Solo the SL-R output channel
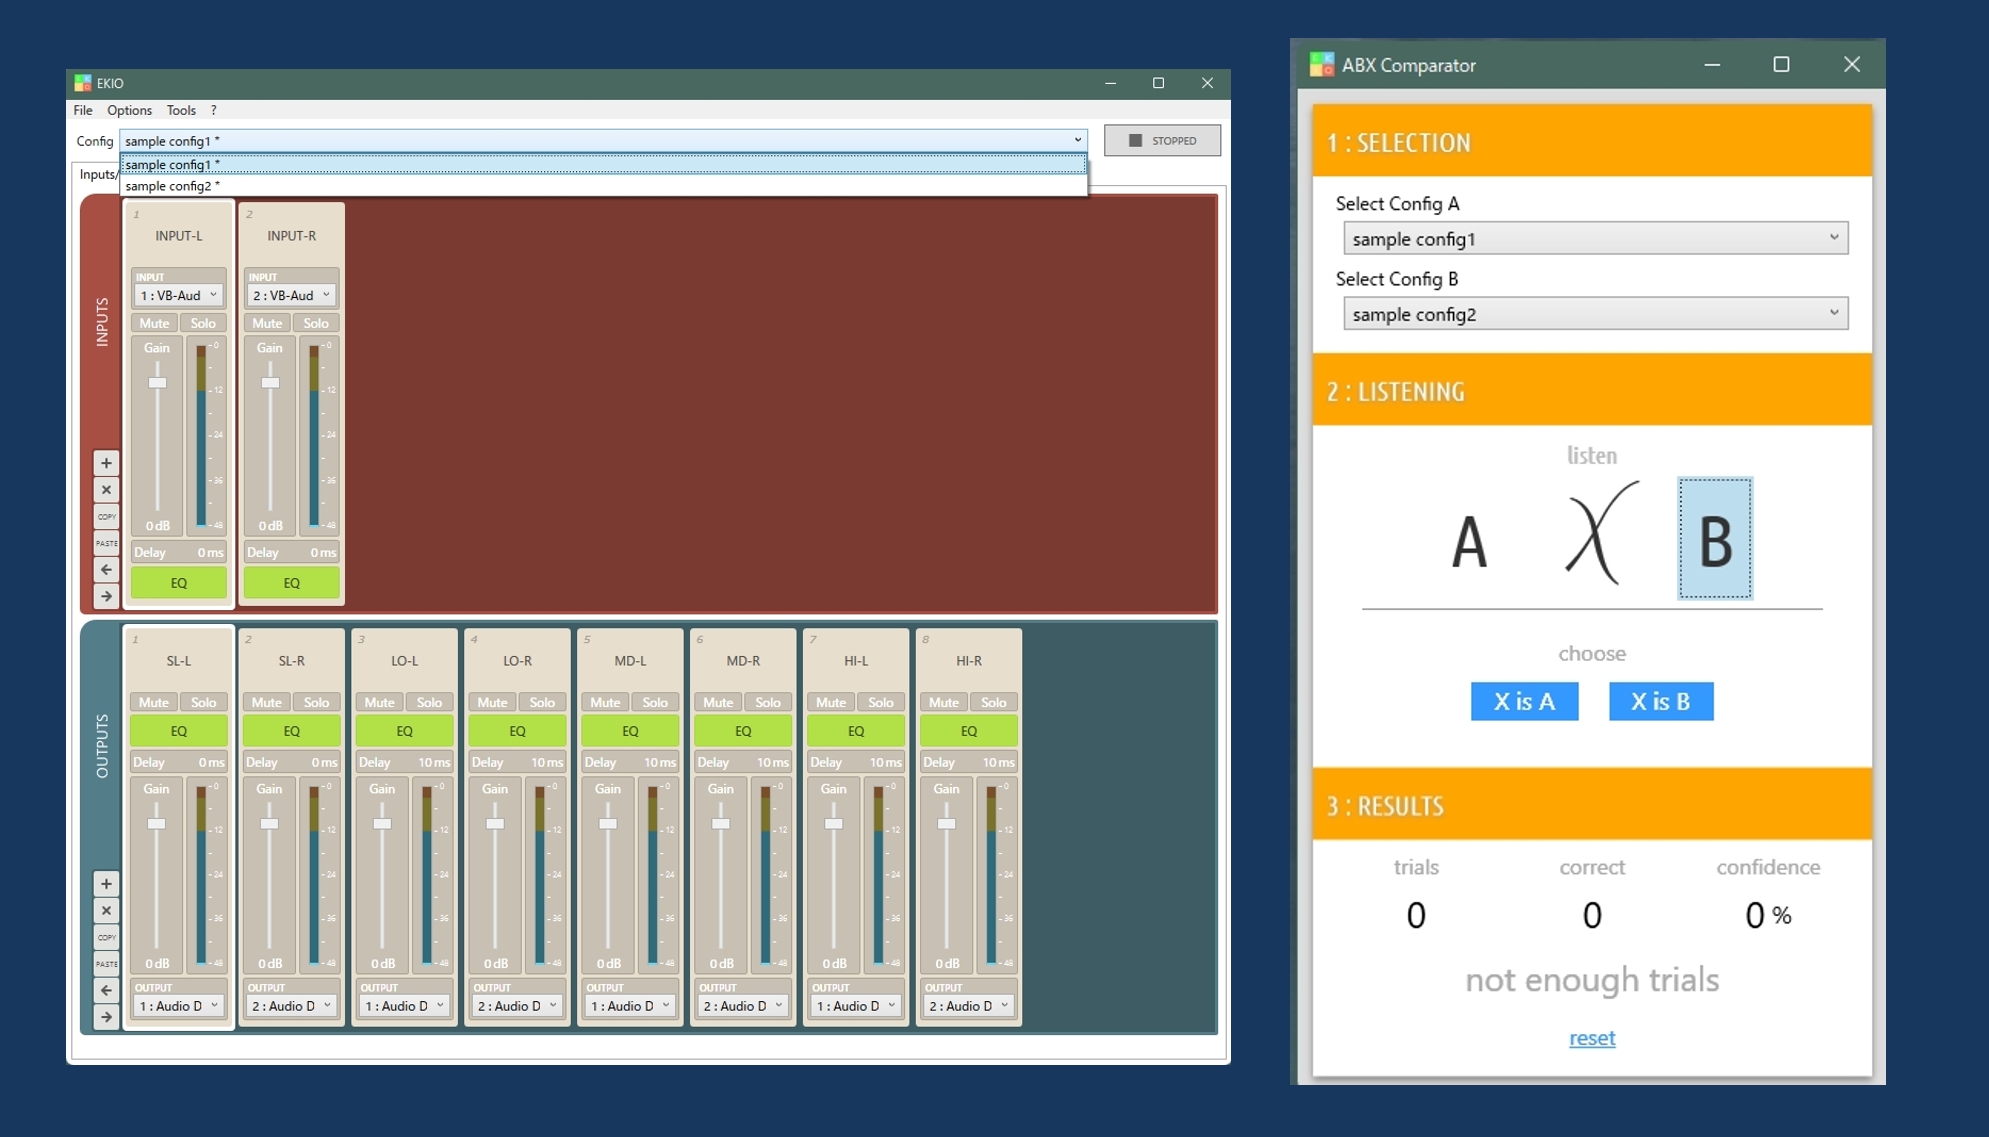The width and height of the screenshot is (1989, 1137). tap(316, 702)
